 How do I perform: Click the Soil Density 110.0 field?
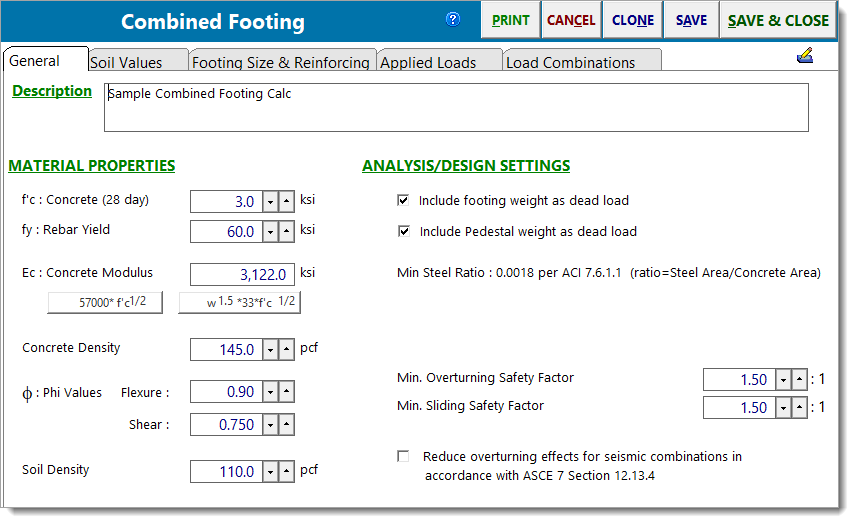pos(227,472)
